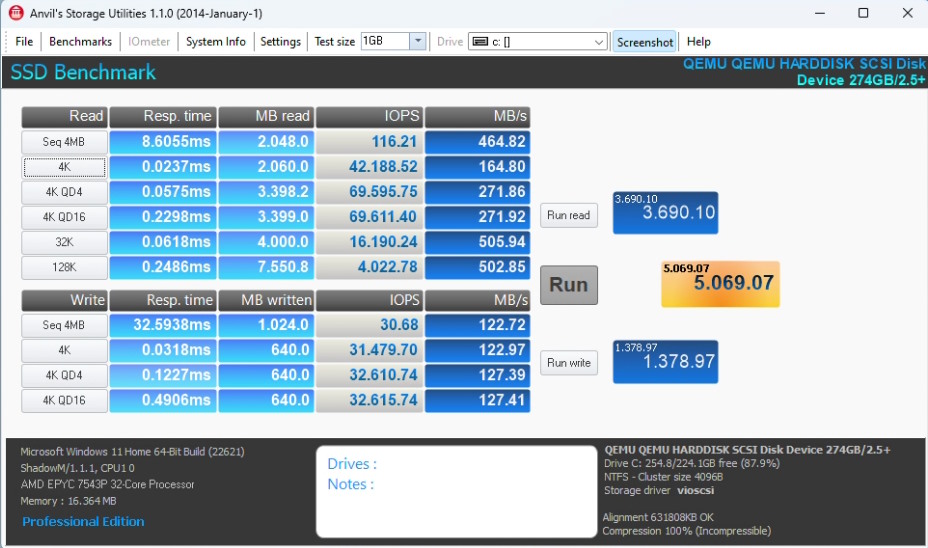Open the Benchmarks menu
928x548 pixels.
(80, 41)
